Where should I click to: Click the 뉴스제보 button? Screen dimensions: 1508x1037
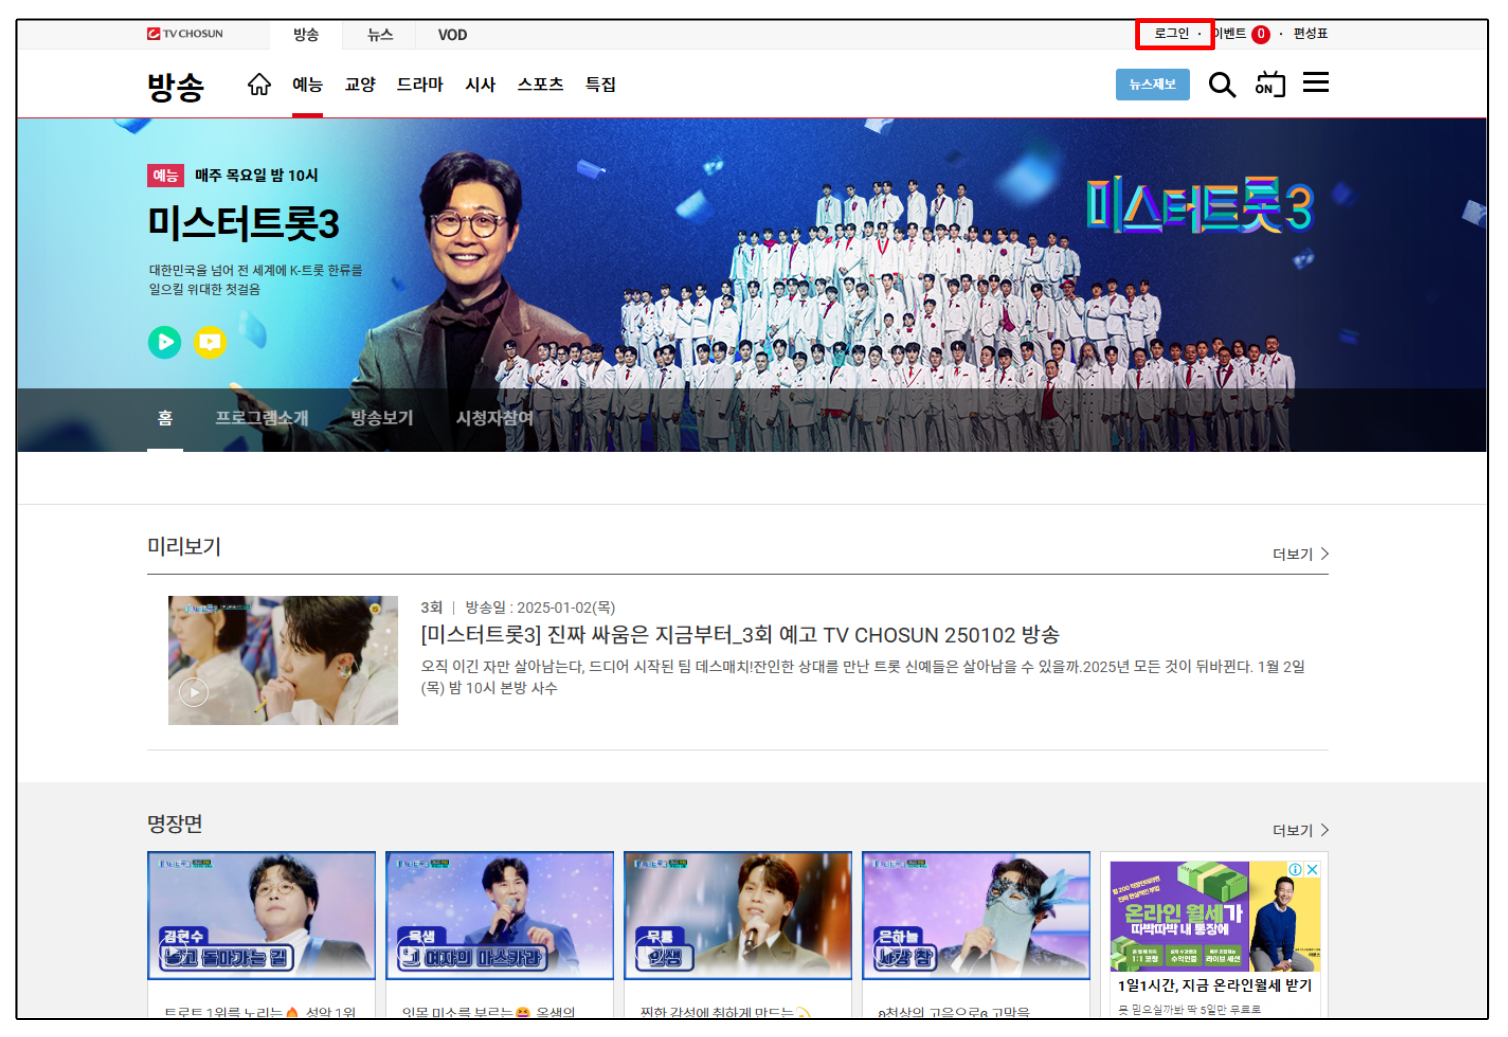click(1152, 84)
